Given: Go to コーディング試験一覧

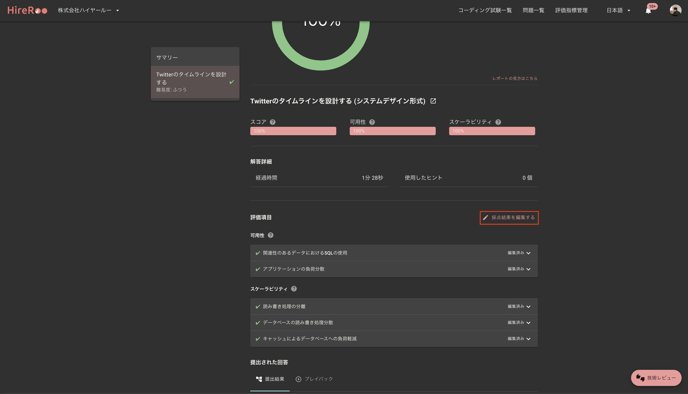Looking at the screenshot, I should (485, 11).
